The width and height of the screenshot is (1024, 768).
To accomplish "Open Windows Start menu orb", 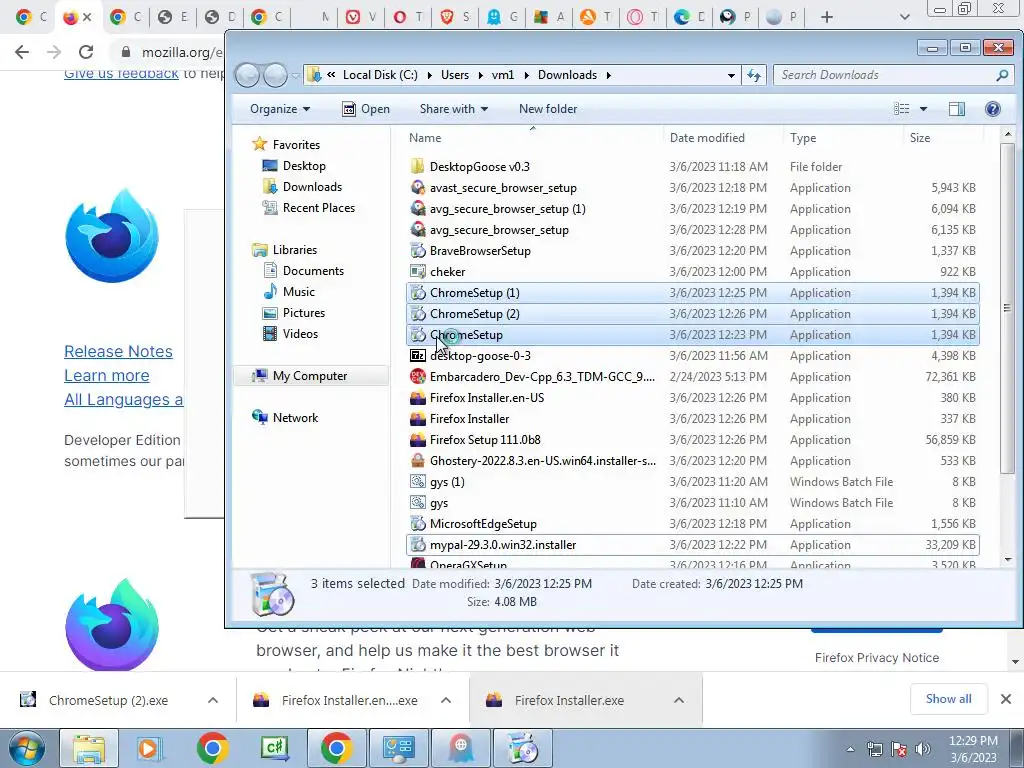I will (26, 748).
